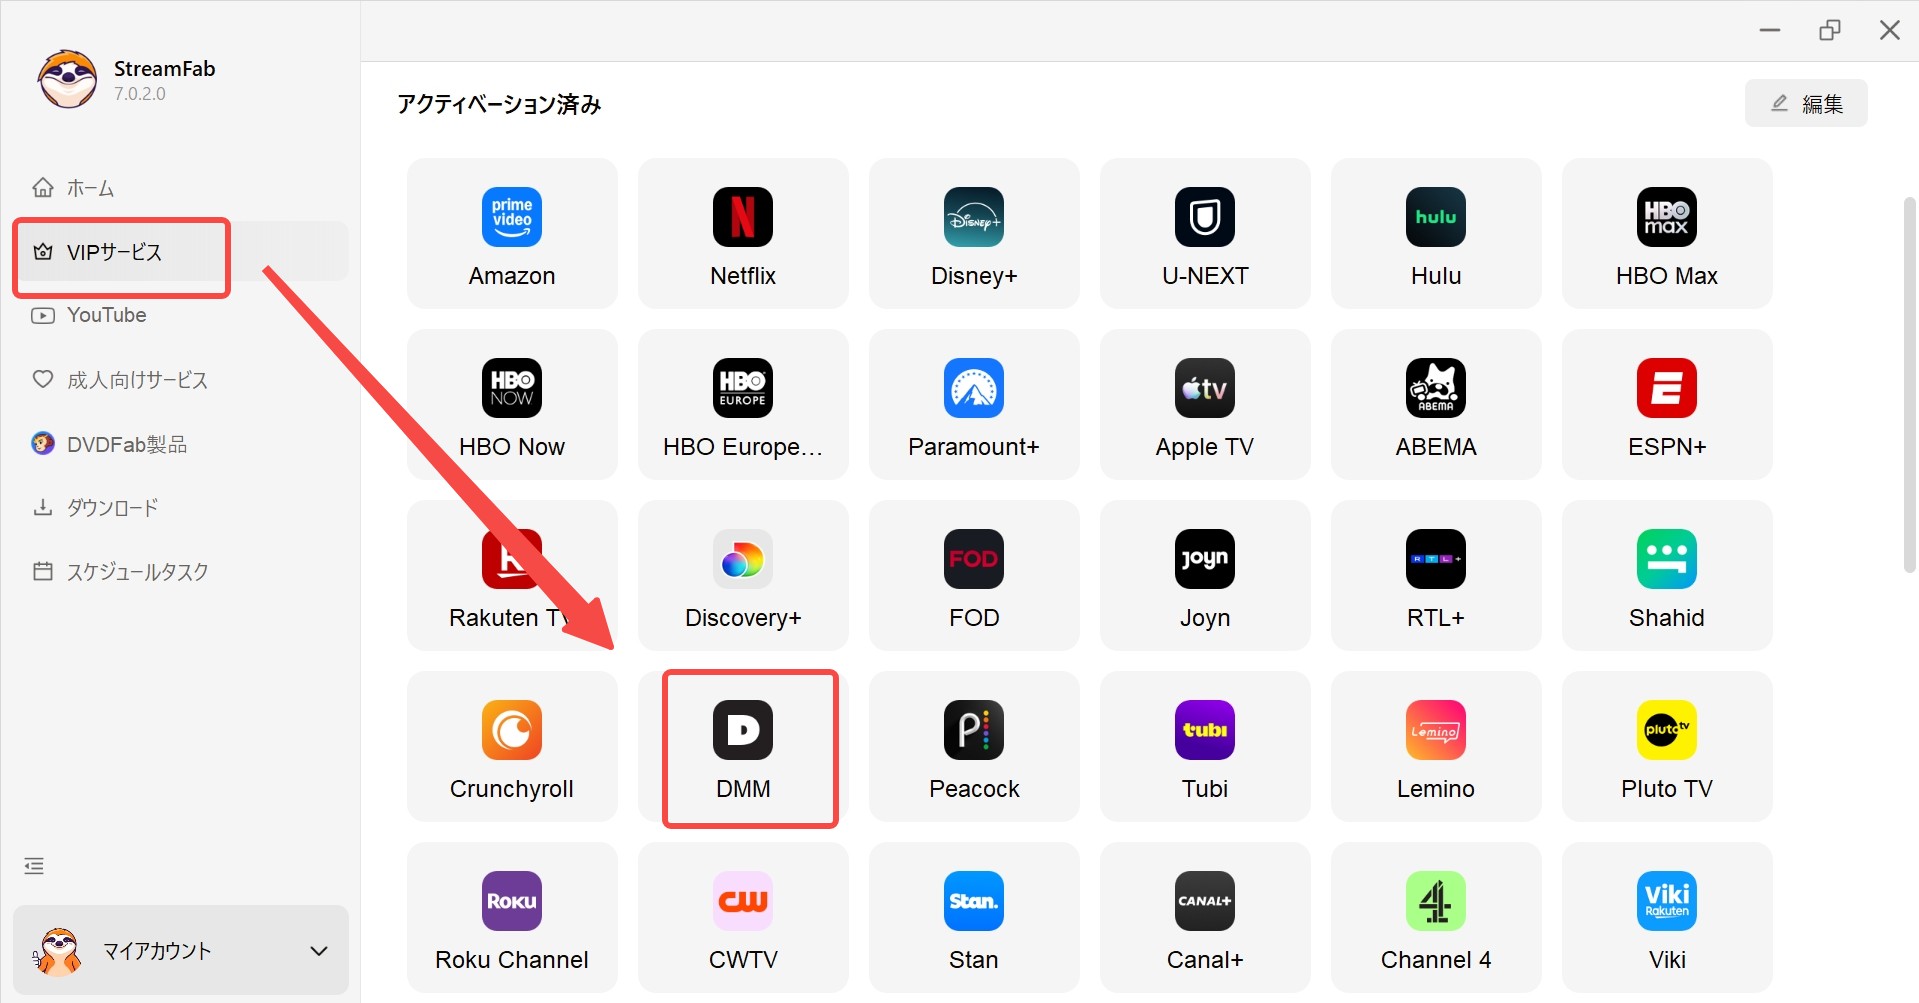Click the 7.0.2.0 version text
Viewport: 1919px width, 1003px height.
140,94
